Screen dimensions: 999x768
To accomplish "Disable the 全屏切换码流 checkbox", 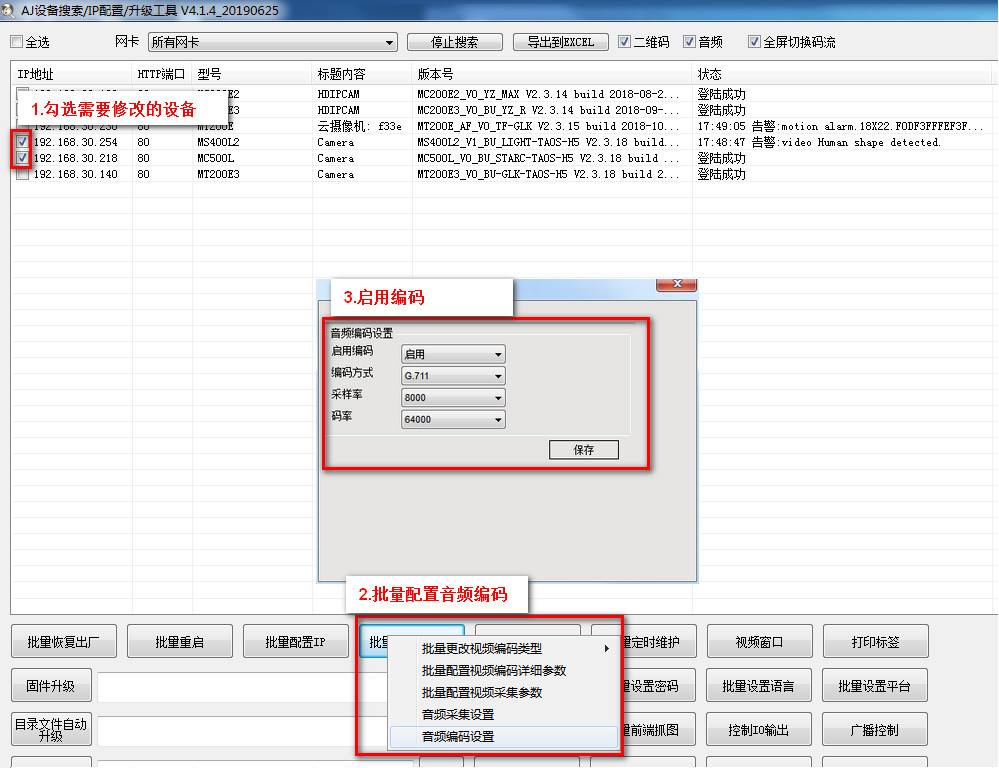I will [754, 42].
